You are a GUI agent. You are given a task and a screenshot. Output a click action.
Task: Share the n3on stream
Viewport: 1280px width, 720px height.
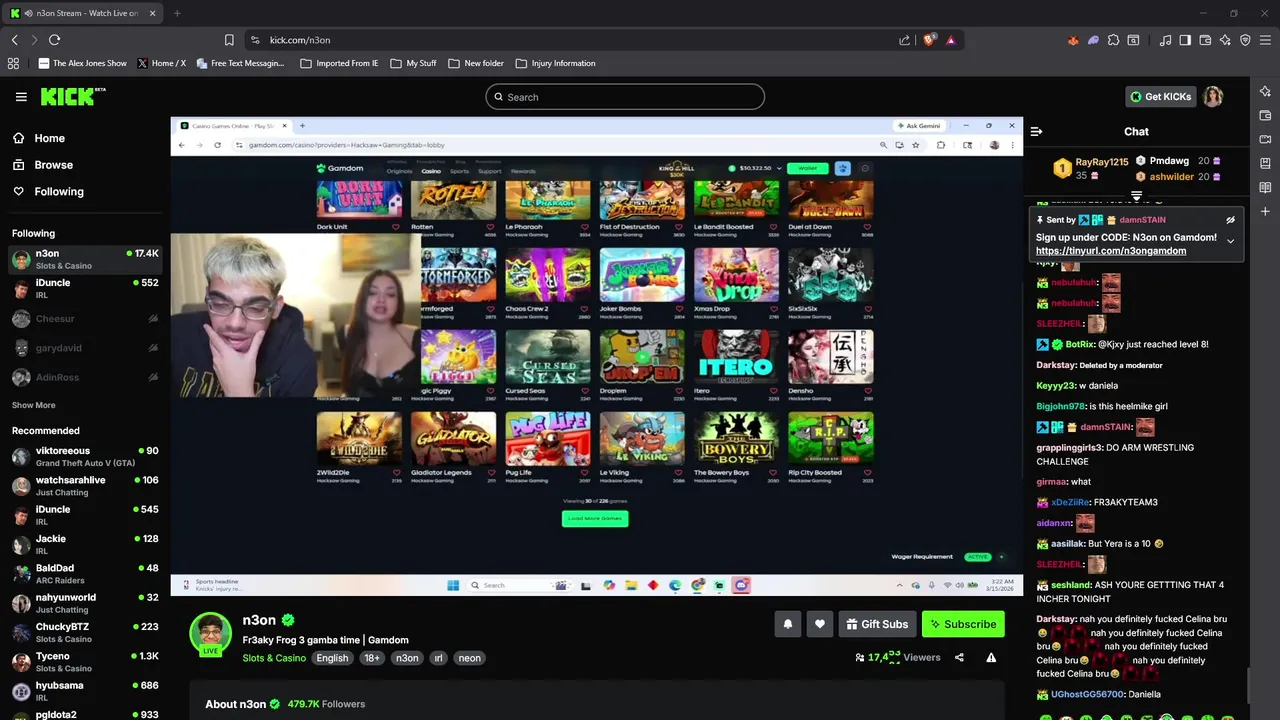[959, 657]
